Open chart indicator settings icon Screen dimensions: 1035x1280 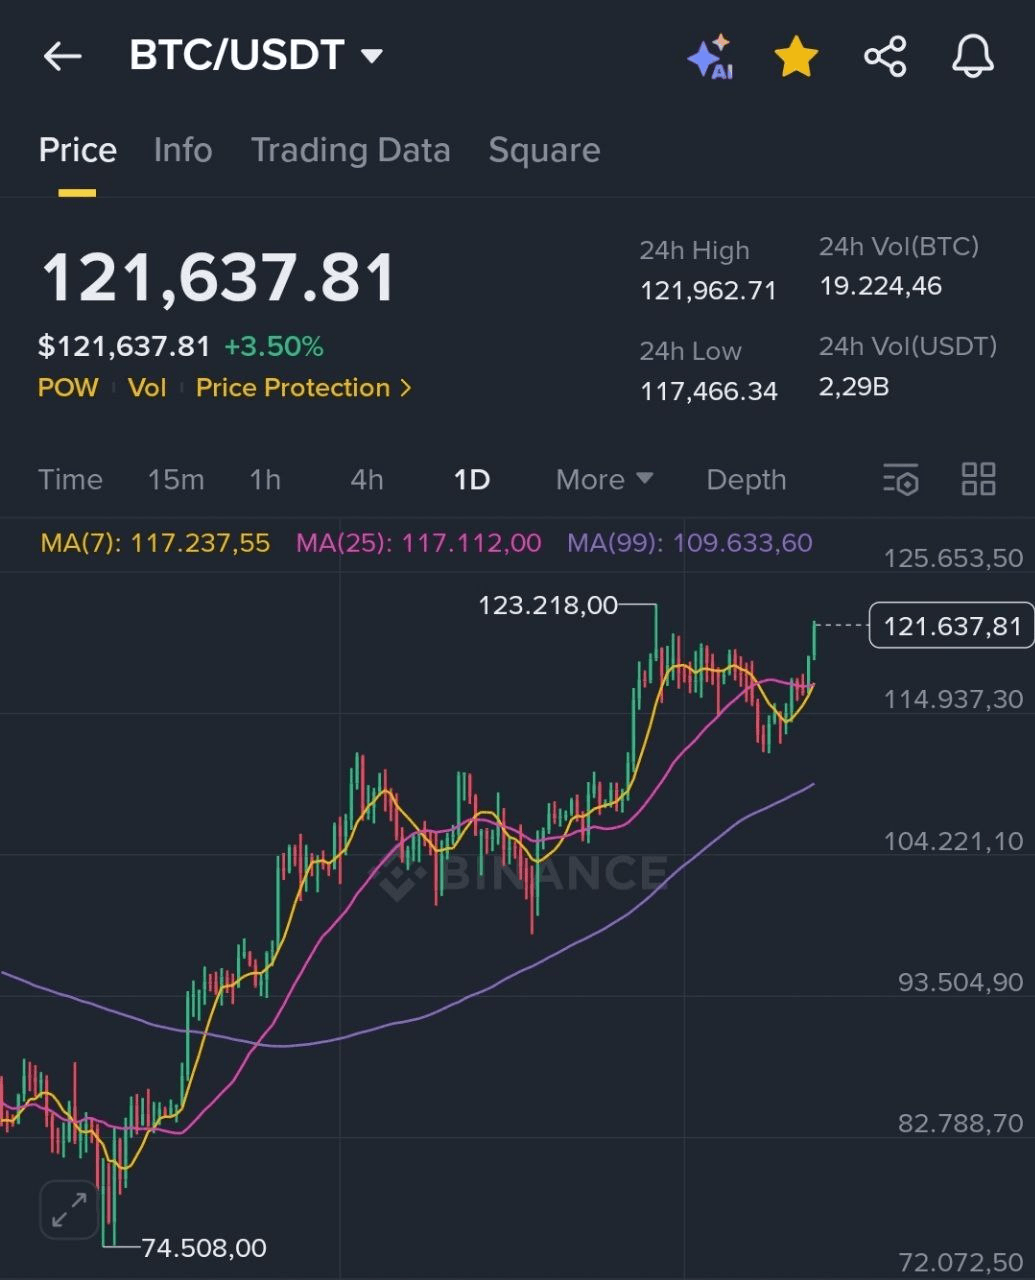tap(901, 479)
